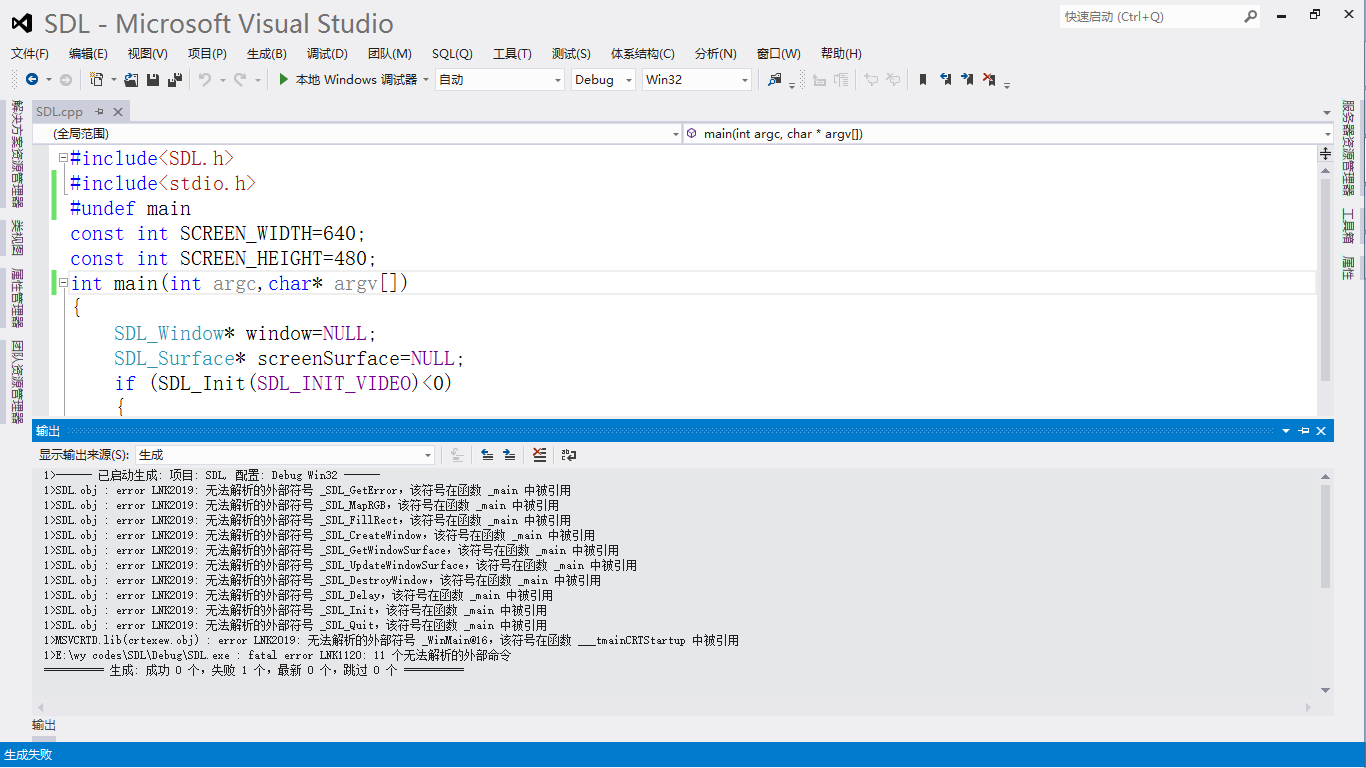Collapse the #include region outline toggle
The width and height of the screenshot is (1366, 768).
pyautogui.click(x=63, y=158)
